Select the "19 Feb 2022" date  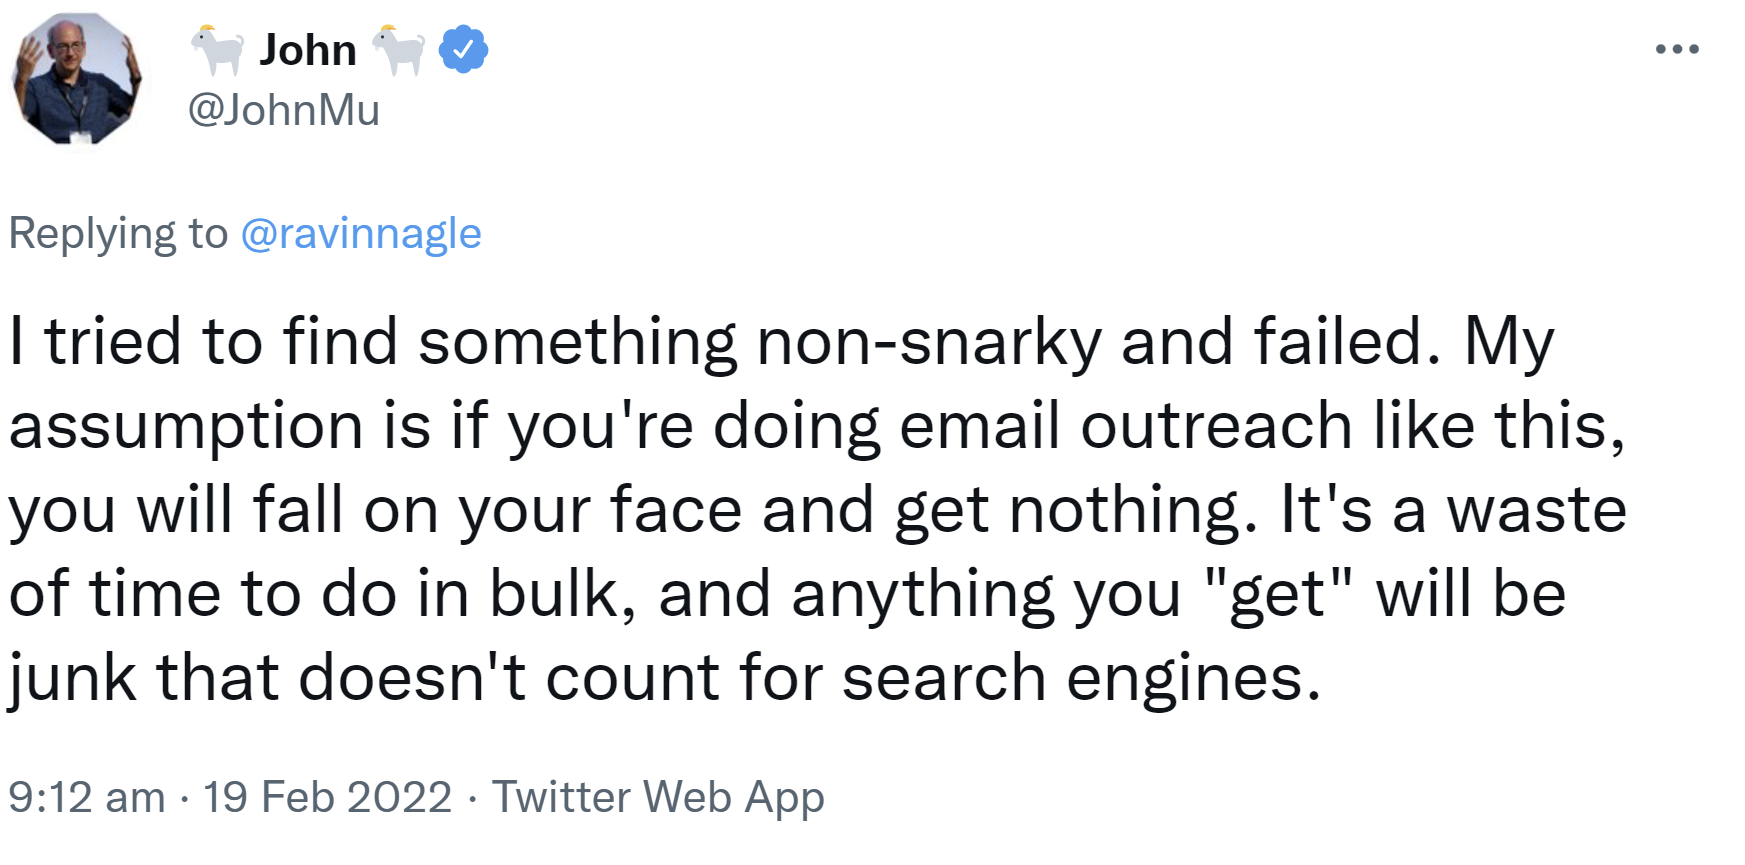(x=328, y=798)
